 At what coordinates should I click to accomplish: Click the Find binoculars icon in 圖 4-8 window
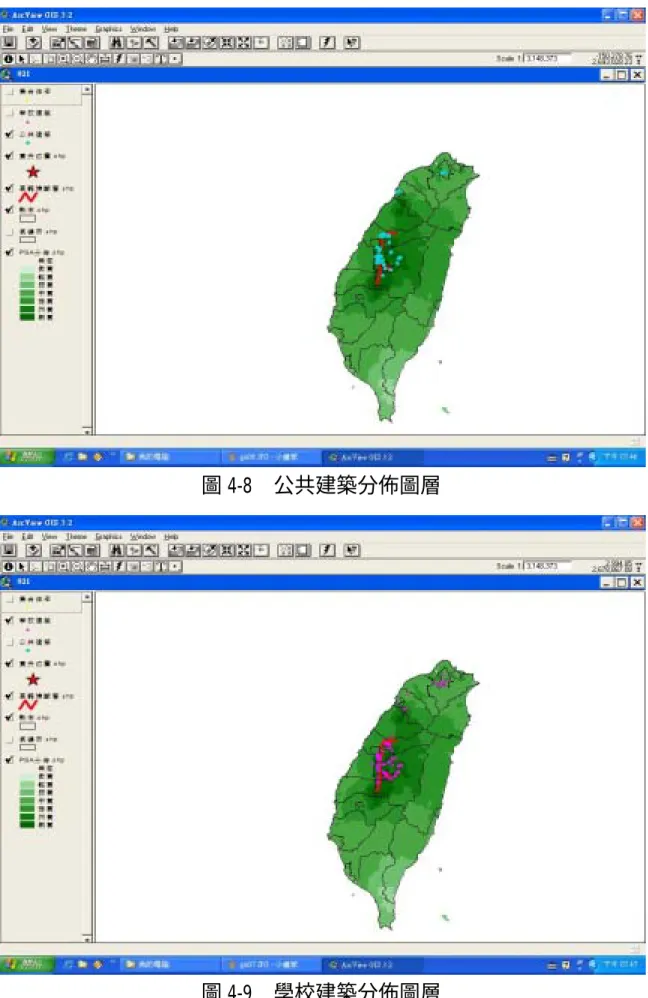coord(116,43)
